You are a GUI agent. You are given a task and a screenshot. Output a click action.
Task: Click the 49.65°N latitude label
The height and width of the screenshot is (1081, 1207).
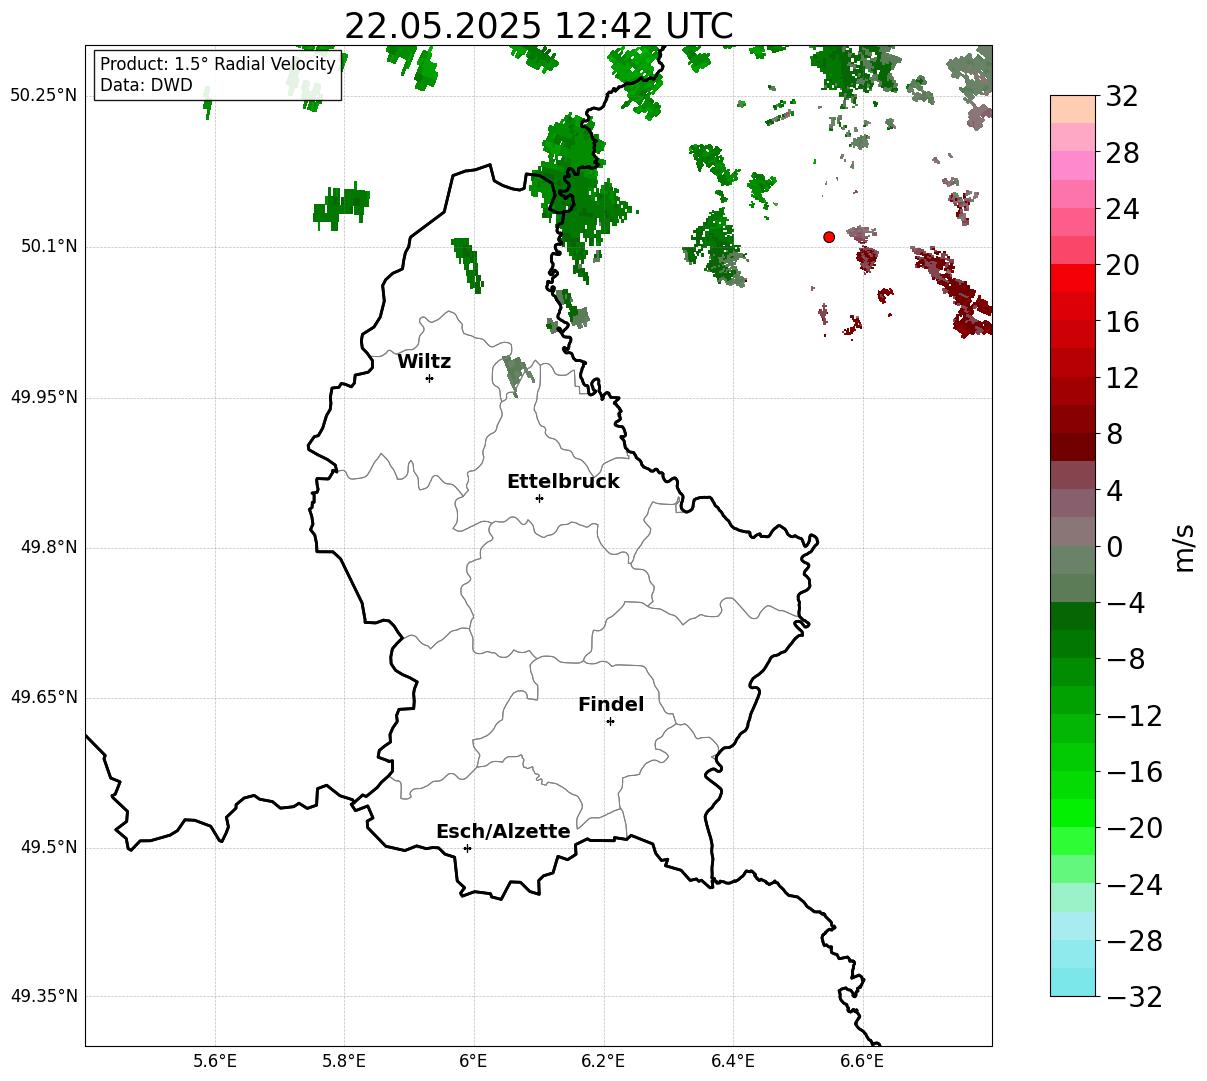pyautogui.click(x=44, y=698)
